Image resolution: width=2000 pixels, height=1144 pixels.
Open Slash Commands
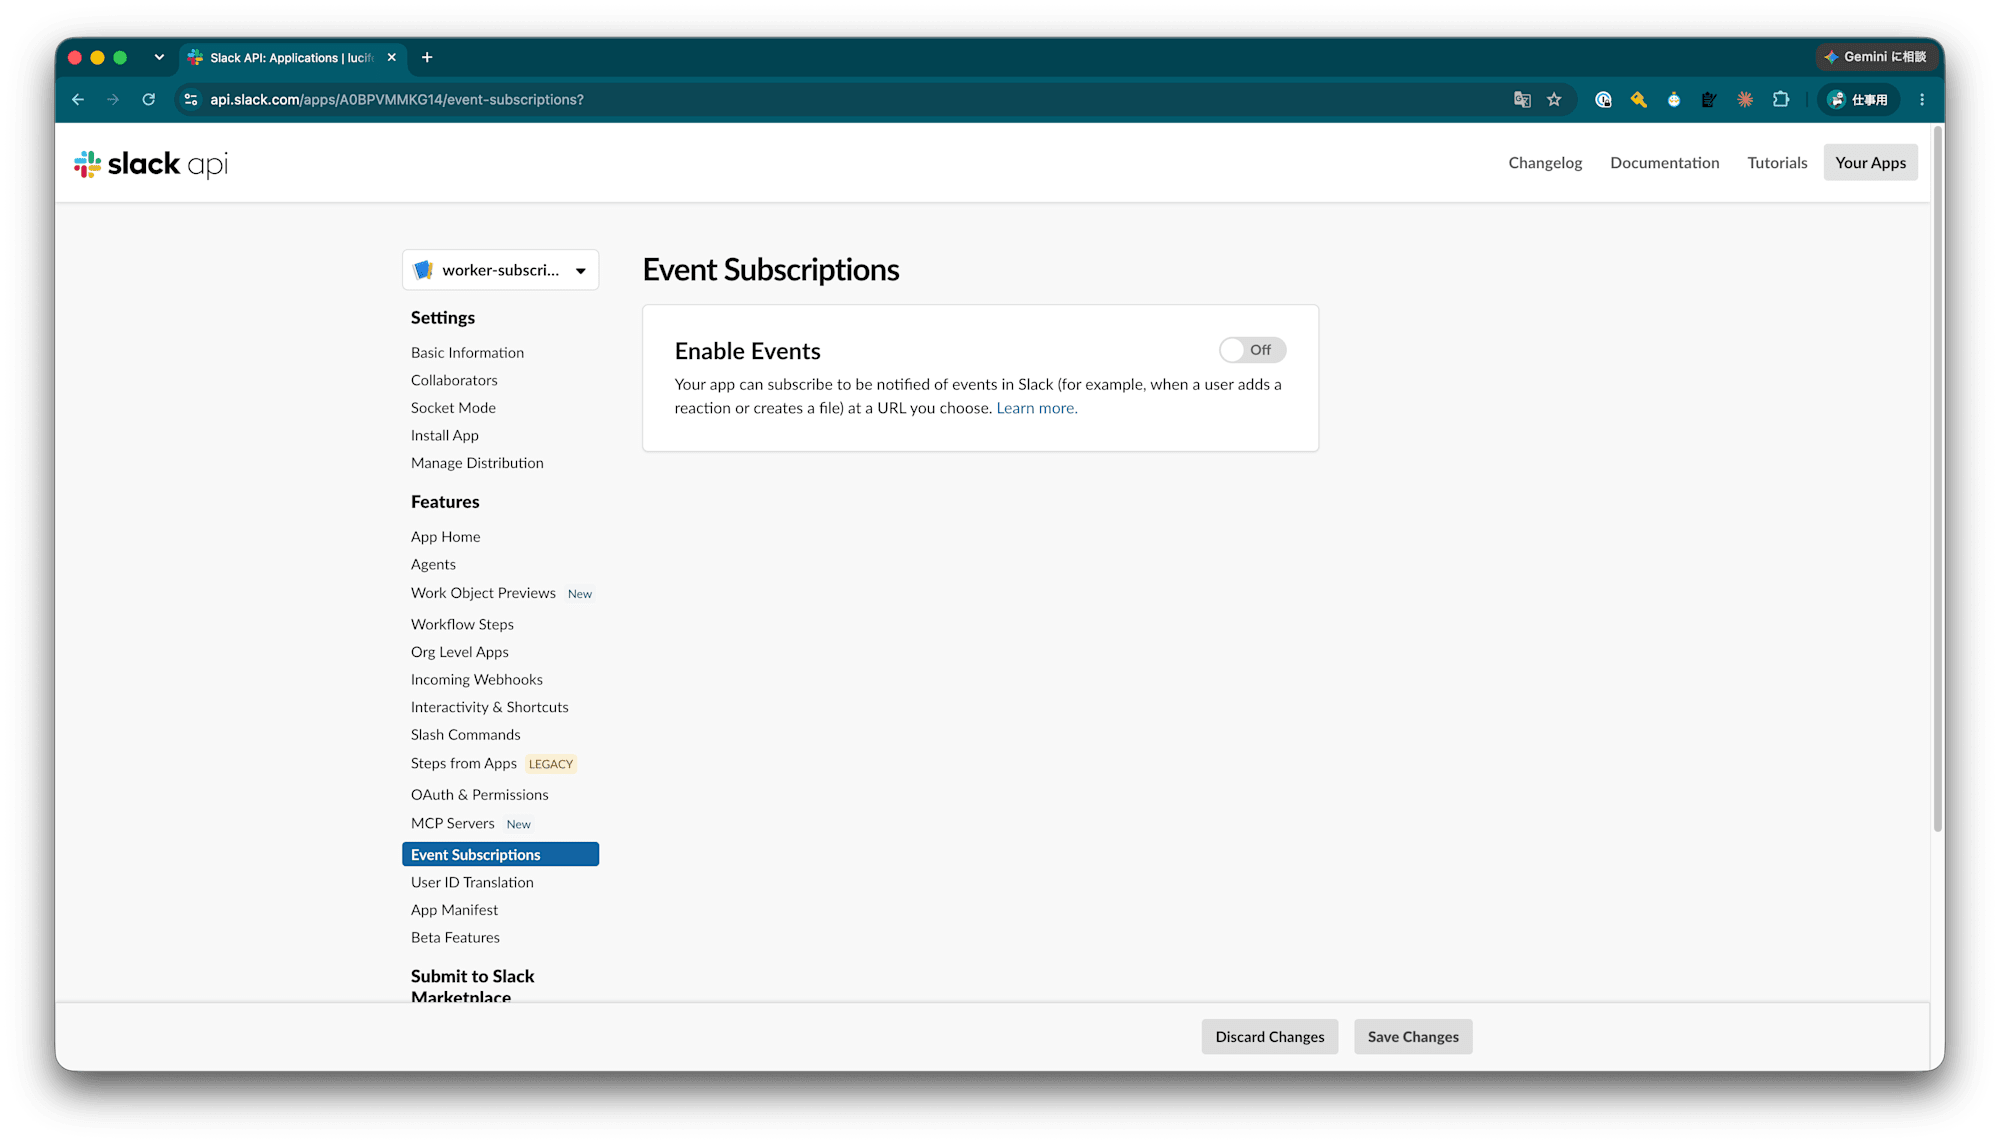[x=466, y=735]
